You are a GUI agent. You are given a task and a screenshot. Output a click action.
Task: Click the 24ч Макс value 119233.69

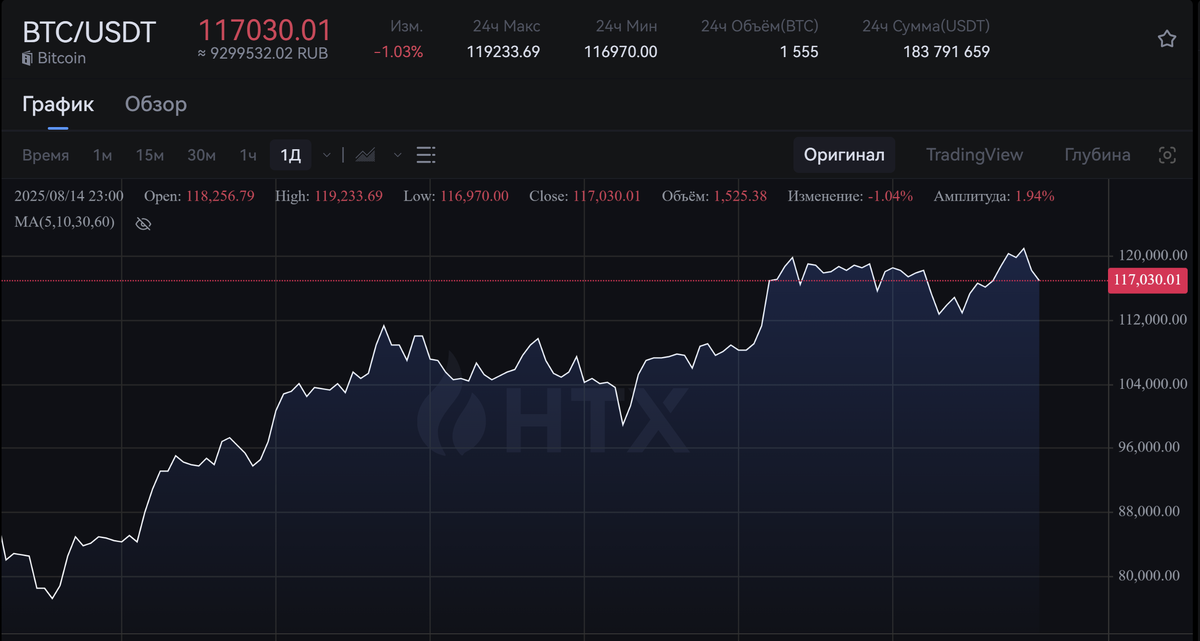point(503,51)
